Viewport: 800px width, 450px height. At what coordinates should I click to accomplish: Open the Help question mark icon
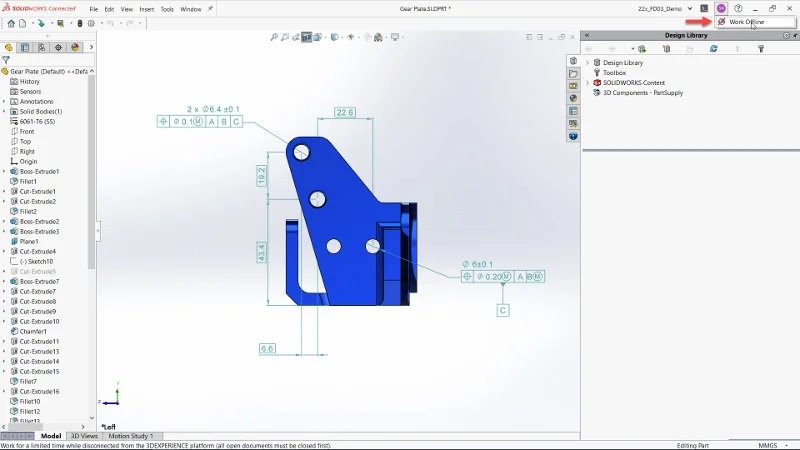point(738,8)
